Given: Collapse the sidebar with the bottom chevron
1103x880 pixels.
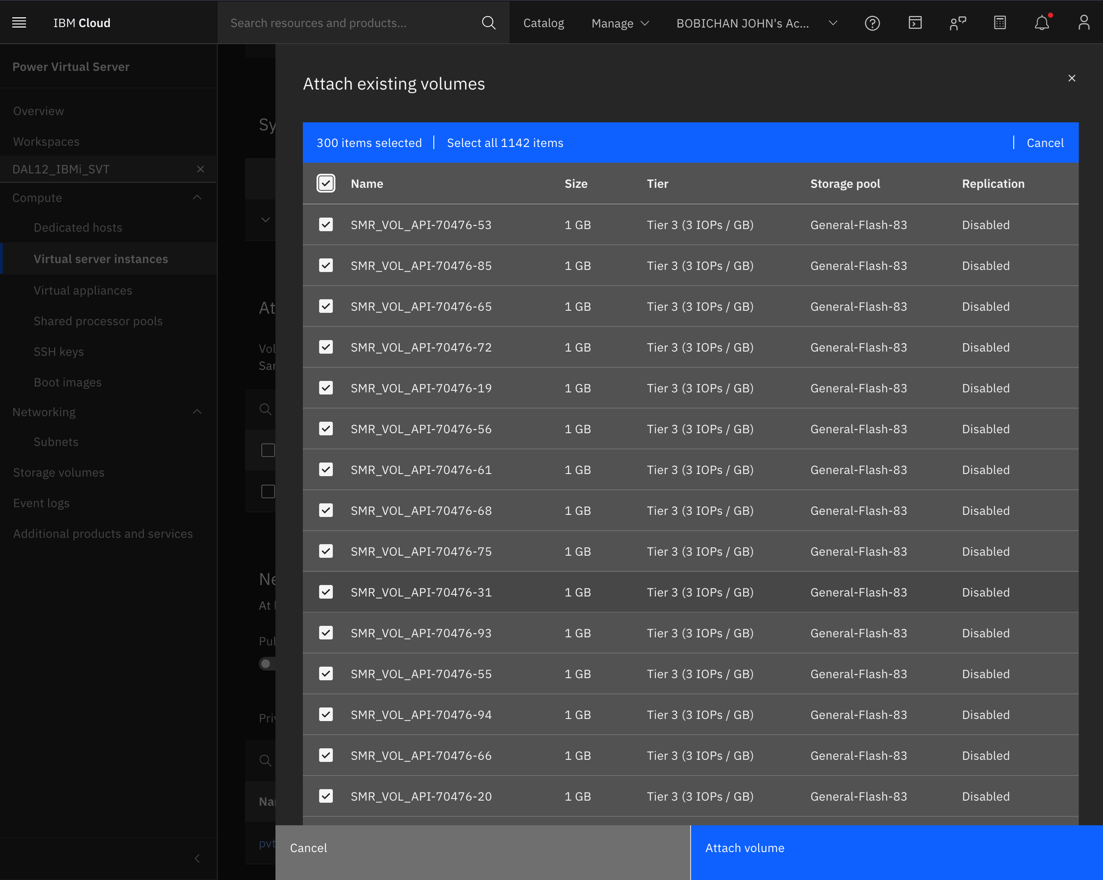Looking at the screenshot, I should click(x=196, y=858).
